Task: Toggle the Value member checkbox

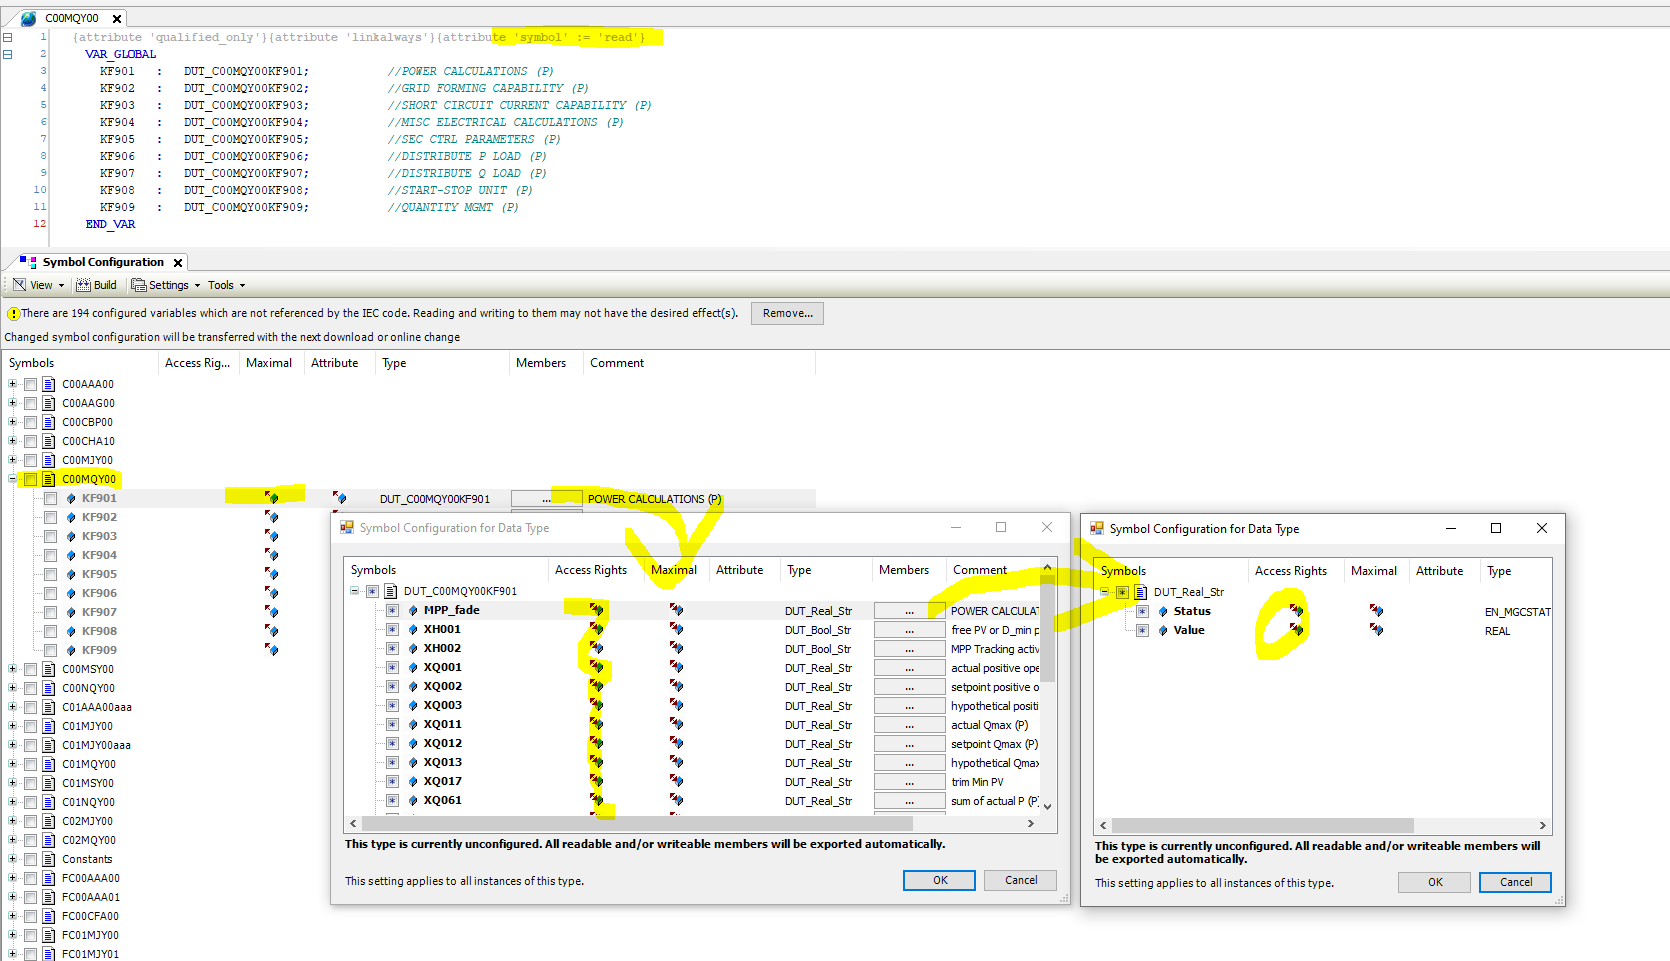Action: 1142,630
